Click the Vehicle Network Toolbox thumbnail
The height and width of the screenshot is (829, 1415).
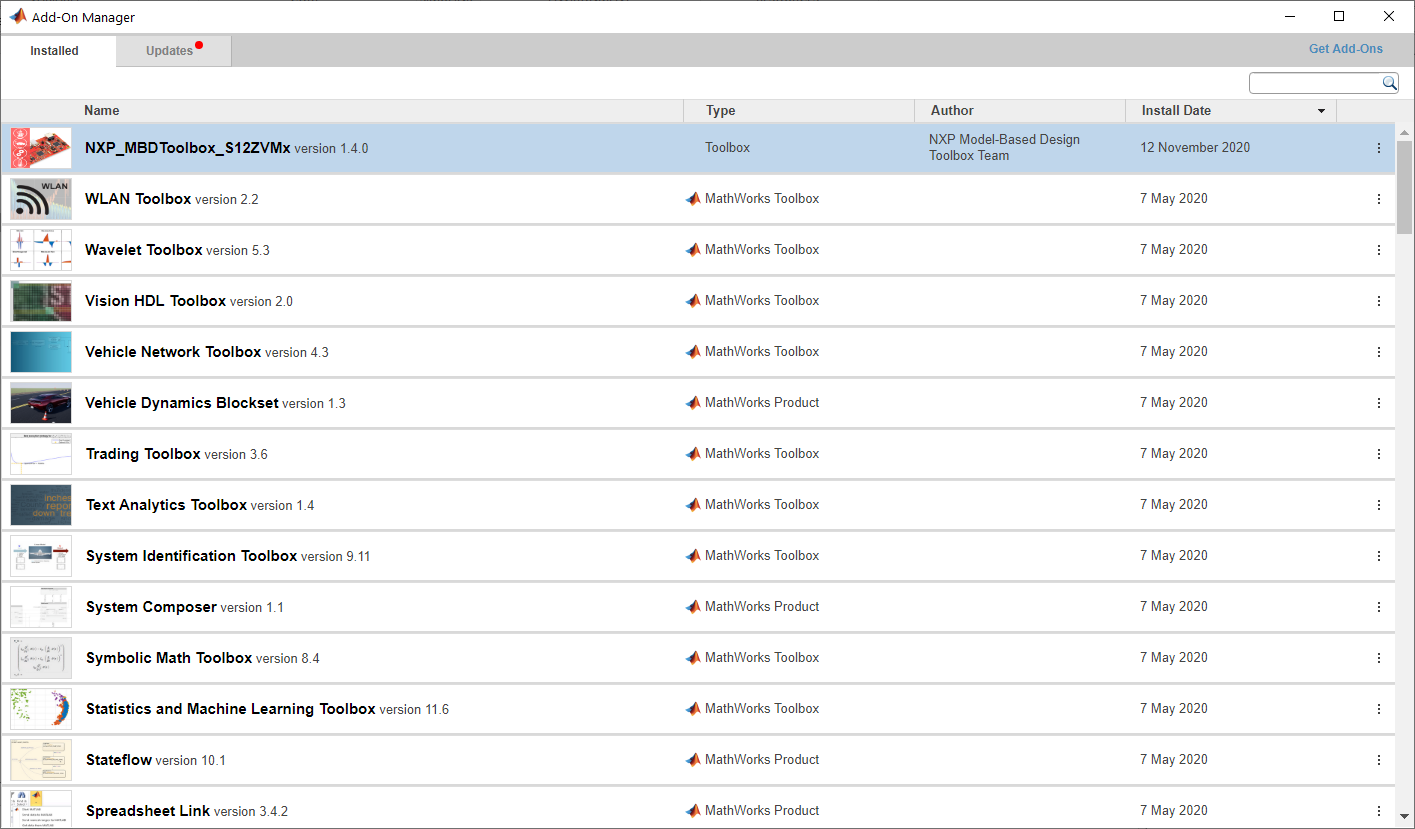tap(40, 351)
